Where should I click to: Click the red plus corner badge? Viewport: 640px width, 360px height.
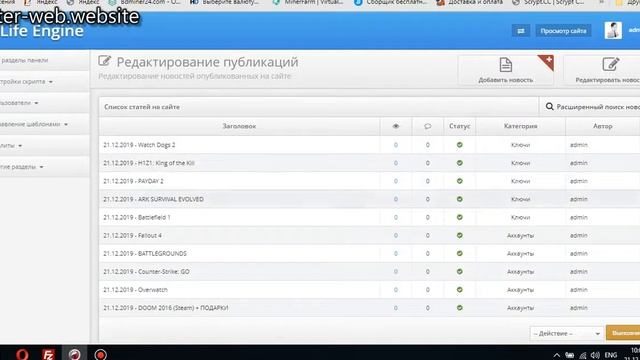pyautogui.click(x=547, y=61)
